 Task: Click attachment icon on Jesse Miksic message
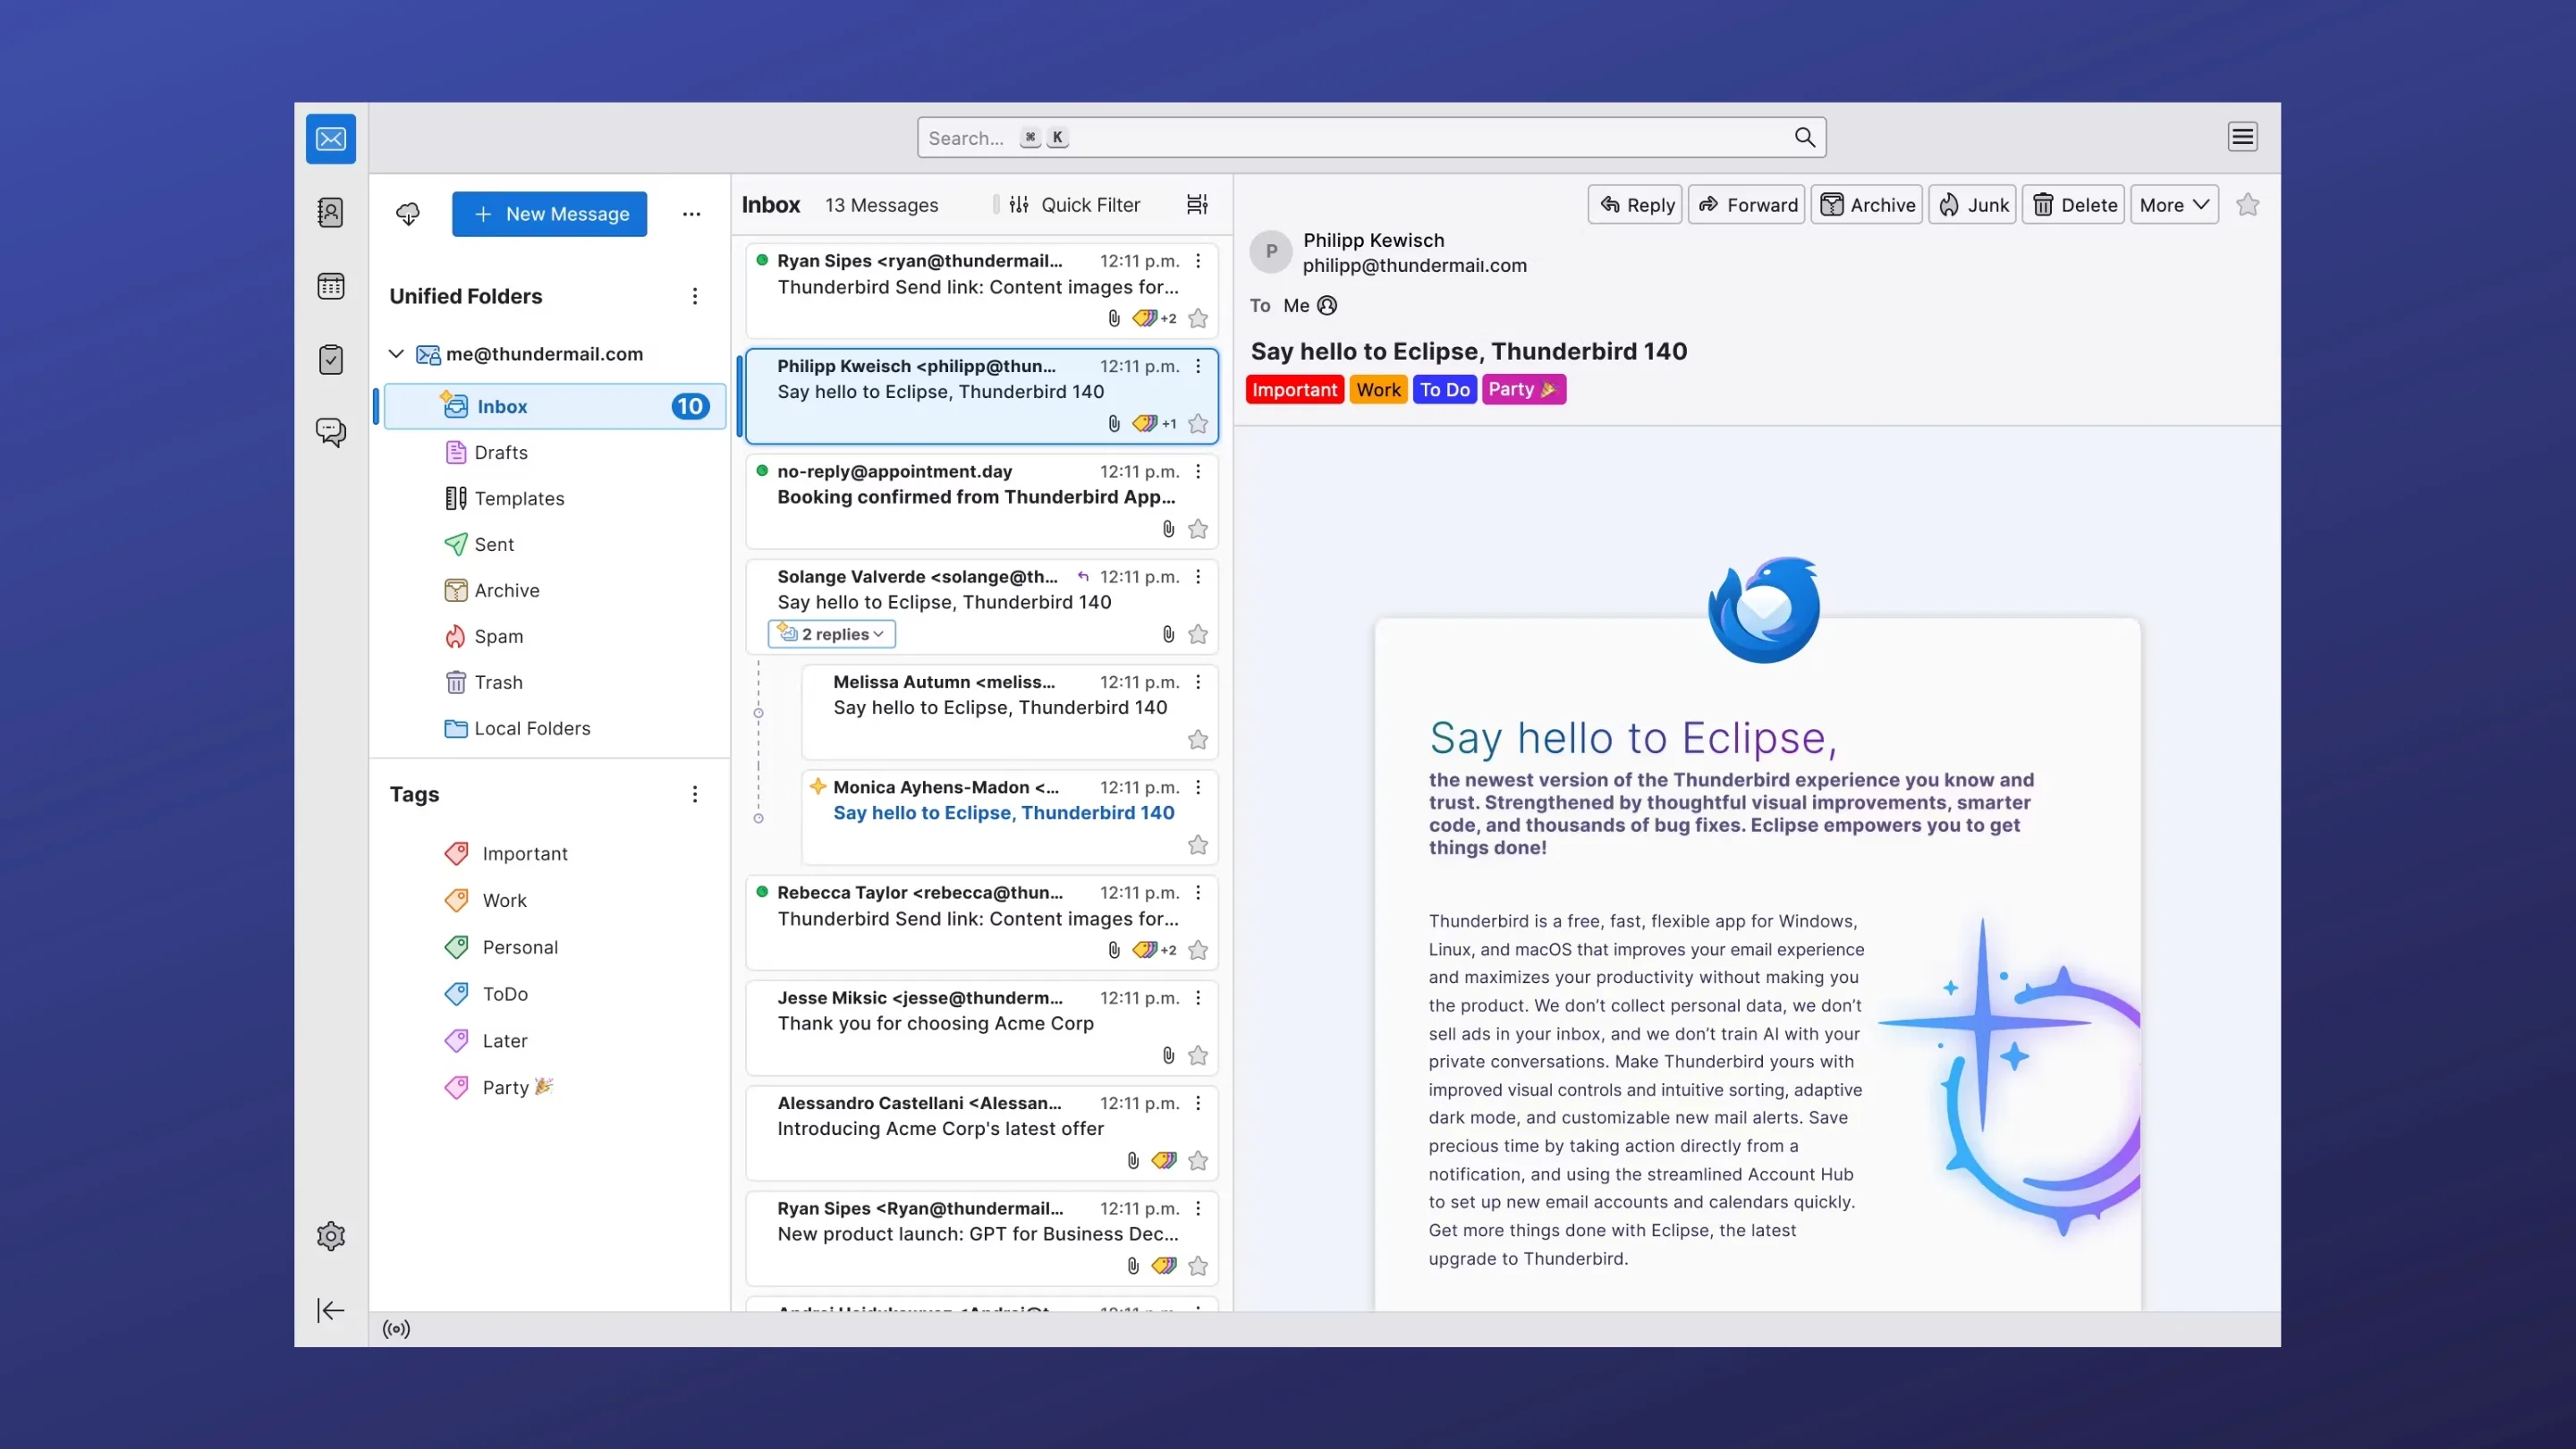click(x=1168, y=1055)
